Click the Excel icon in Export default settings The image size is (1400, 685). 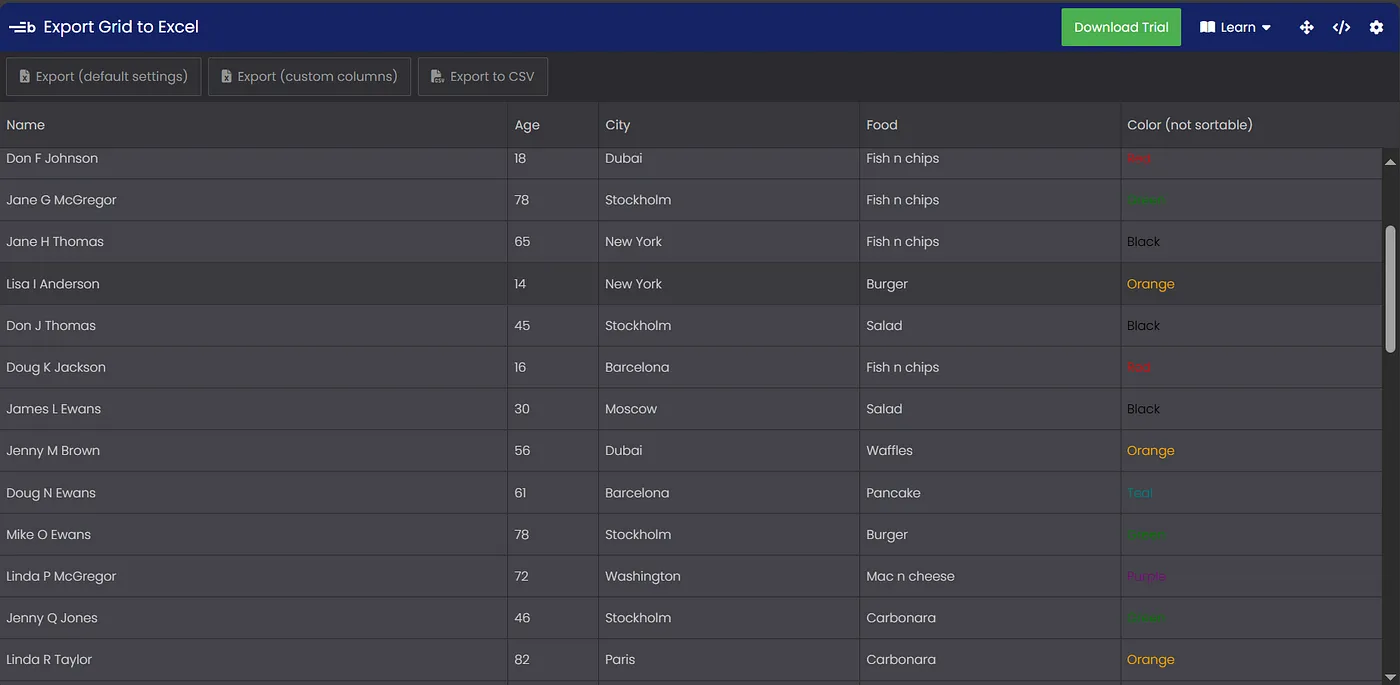25,77
